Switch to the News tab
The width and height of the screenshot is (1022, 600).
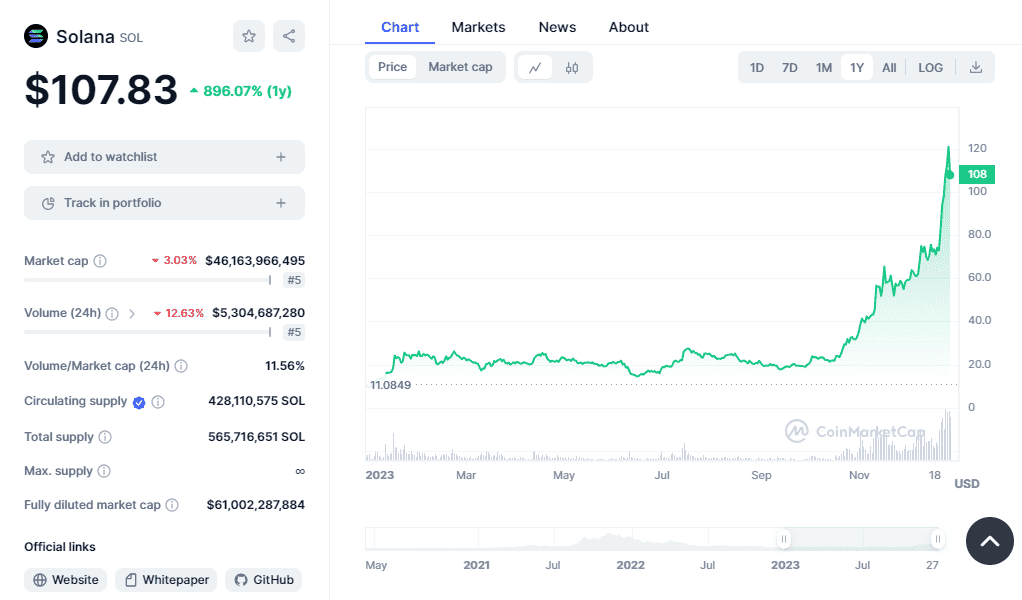click(557, 27)
